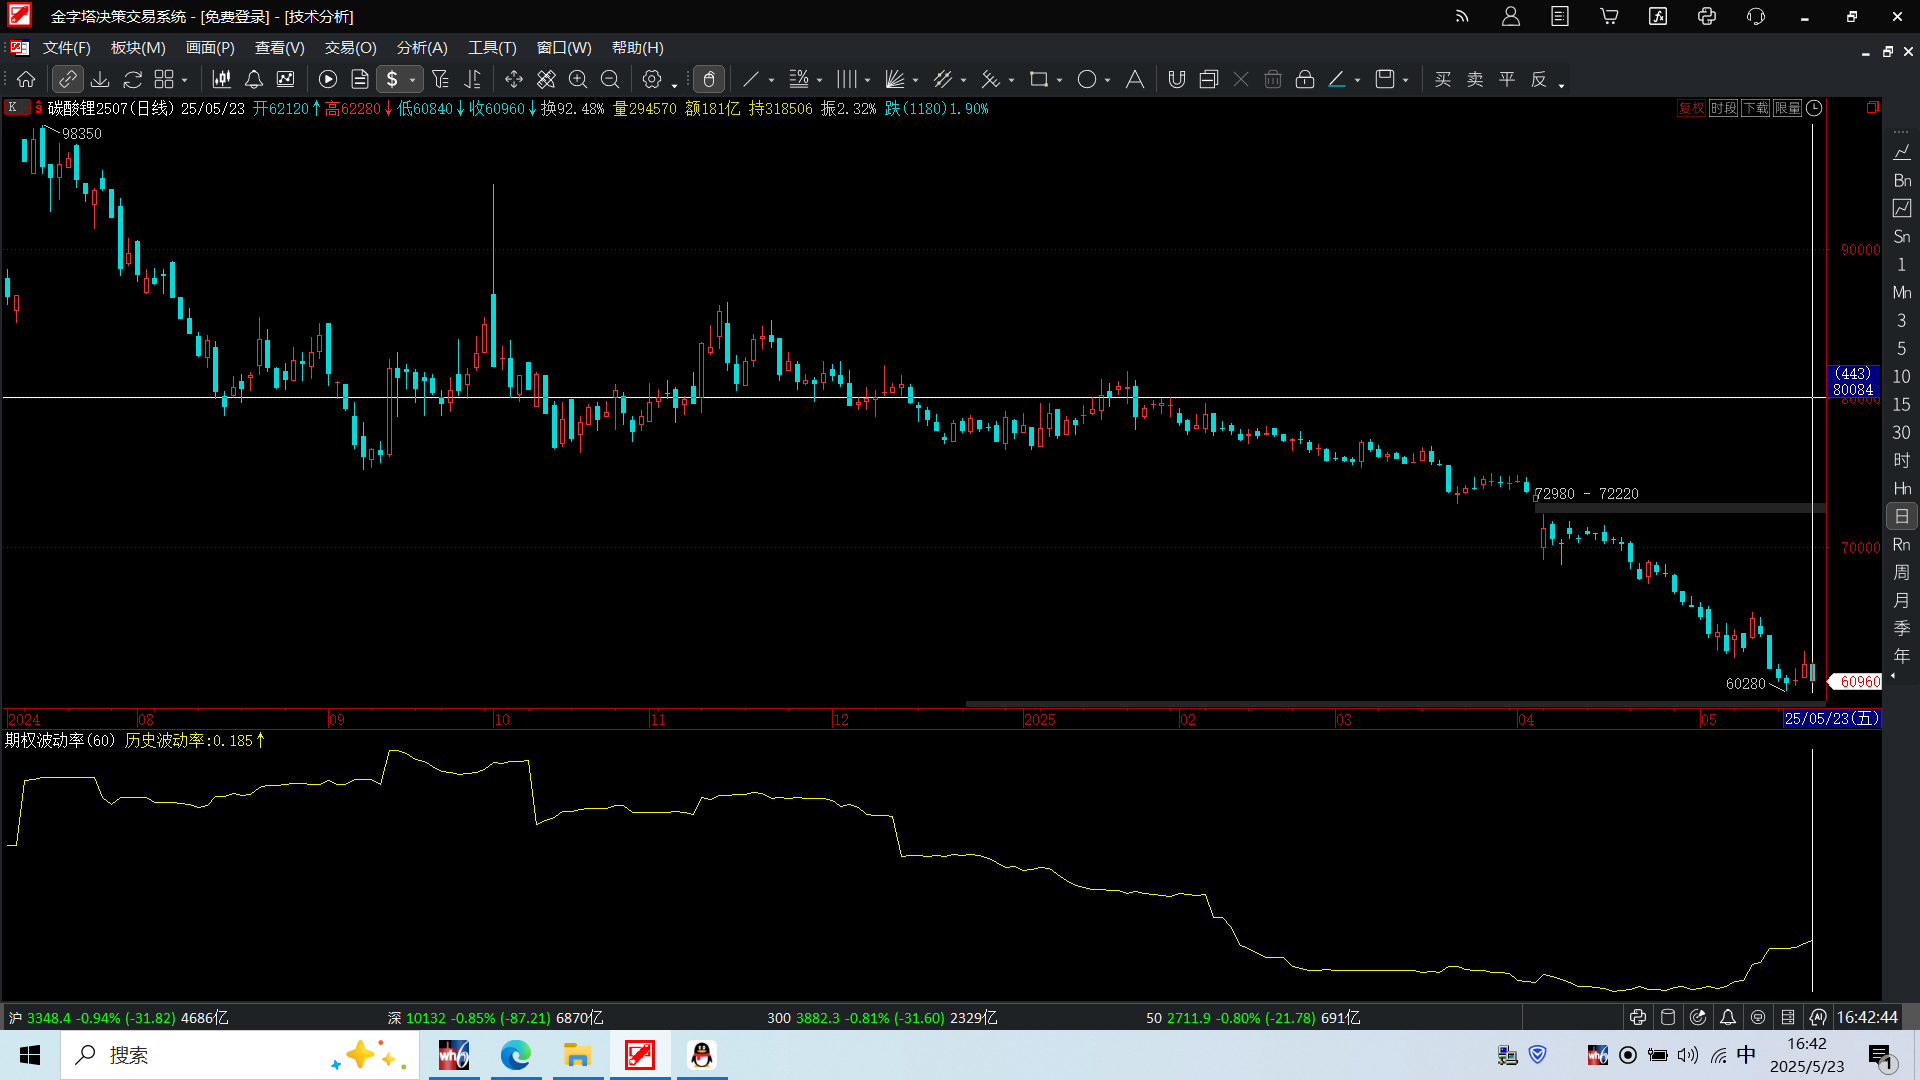Open the document notes icon

tap(360, 79)
